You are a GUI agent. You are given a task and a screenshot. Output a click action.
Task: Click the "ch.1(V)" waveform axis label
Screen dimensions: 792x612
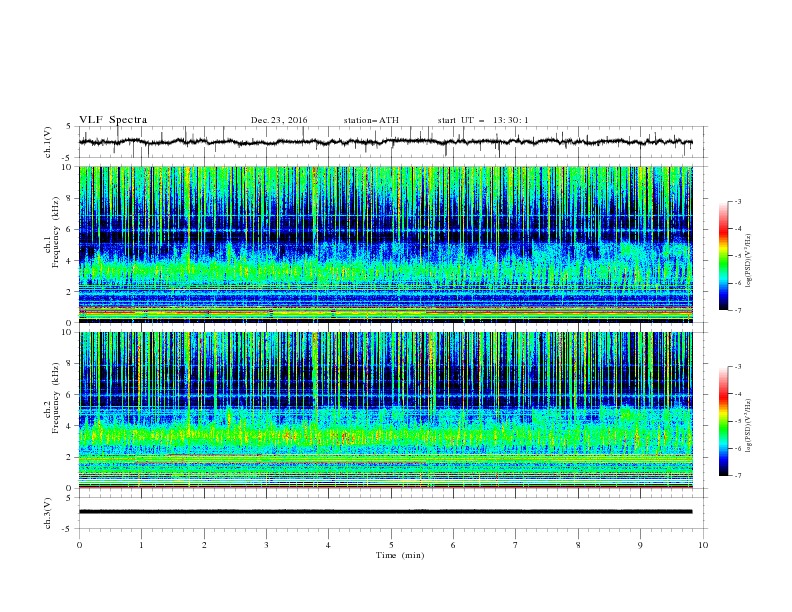click(48, 142)
